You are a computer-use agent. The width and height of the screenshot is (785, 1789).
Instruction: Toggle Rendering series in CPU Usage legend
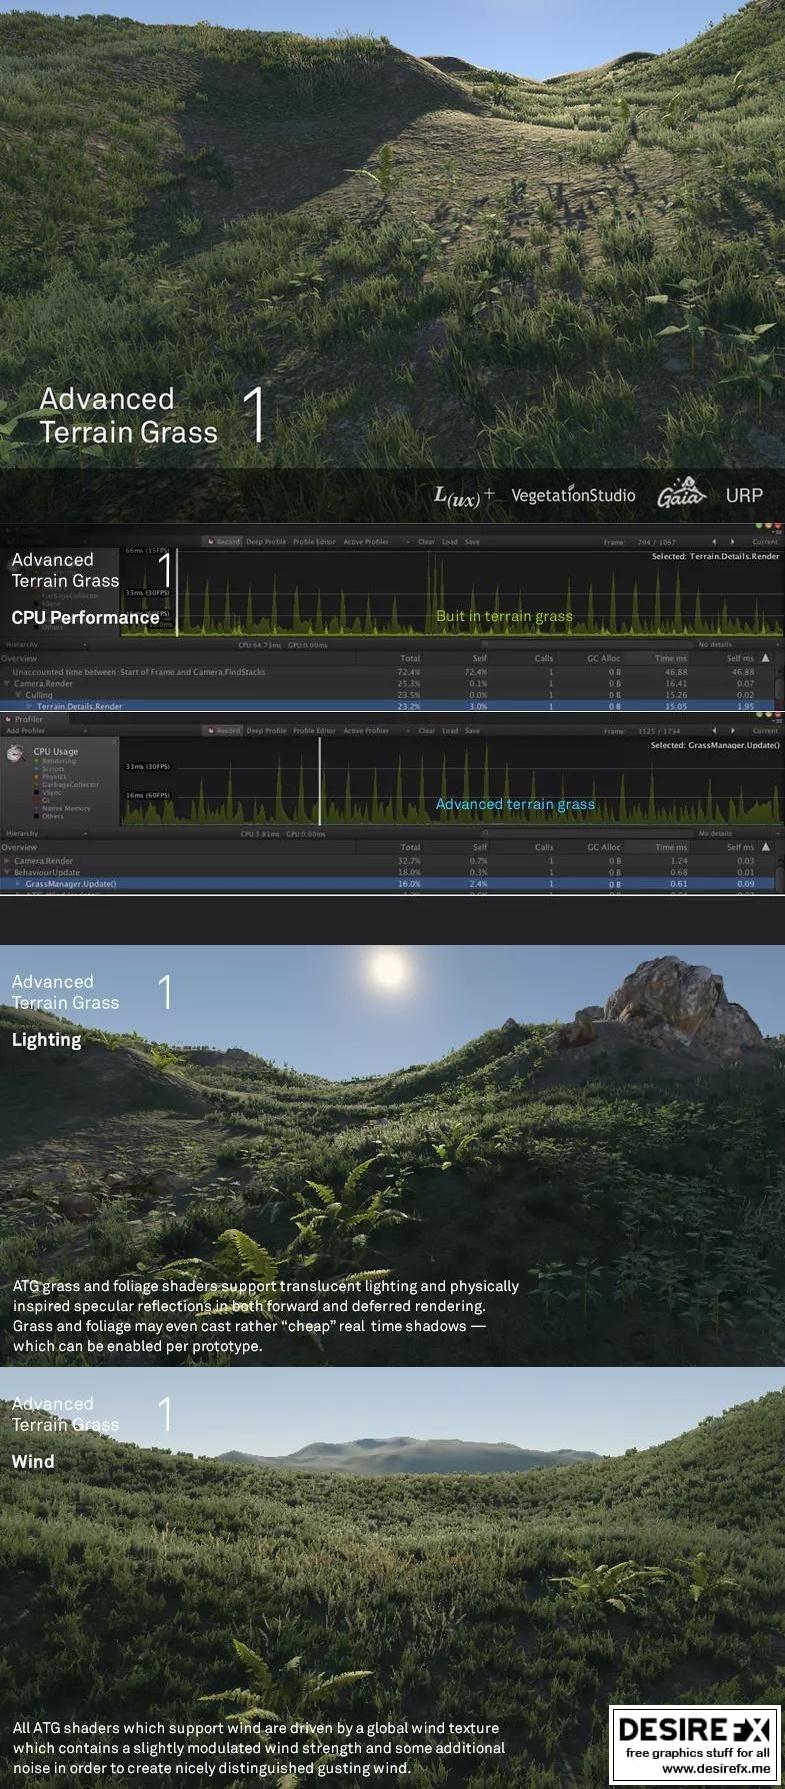(55, 761)
